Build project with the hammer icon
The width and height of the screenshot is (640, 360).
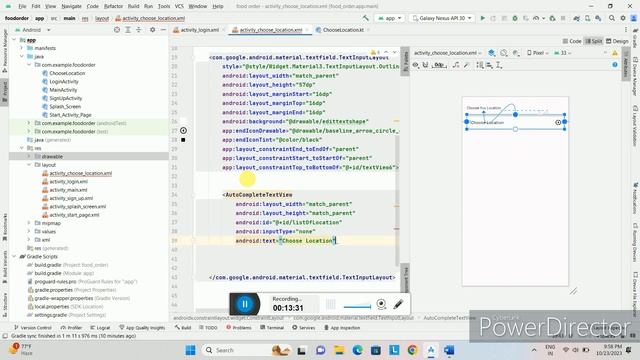tap(366, 18)
